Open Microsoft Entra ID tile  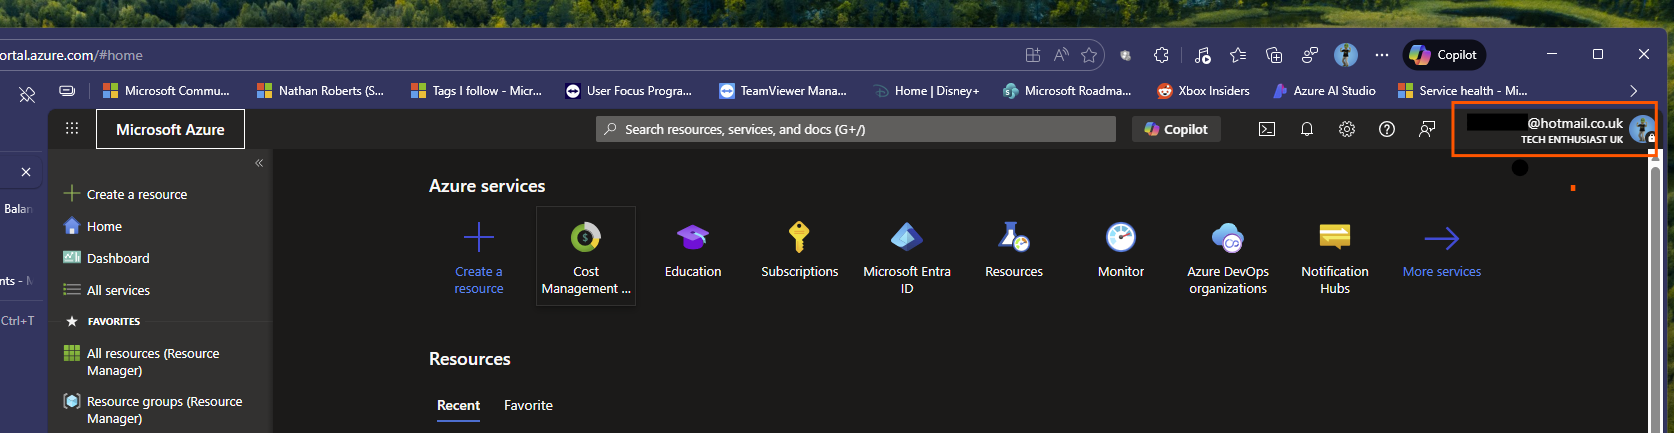(907, 258)
